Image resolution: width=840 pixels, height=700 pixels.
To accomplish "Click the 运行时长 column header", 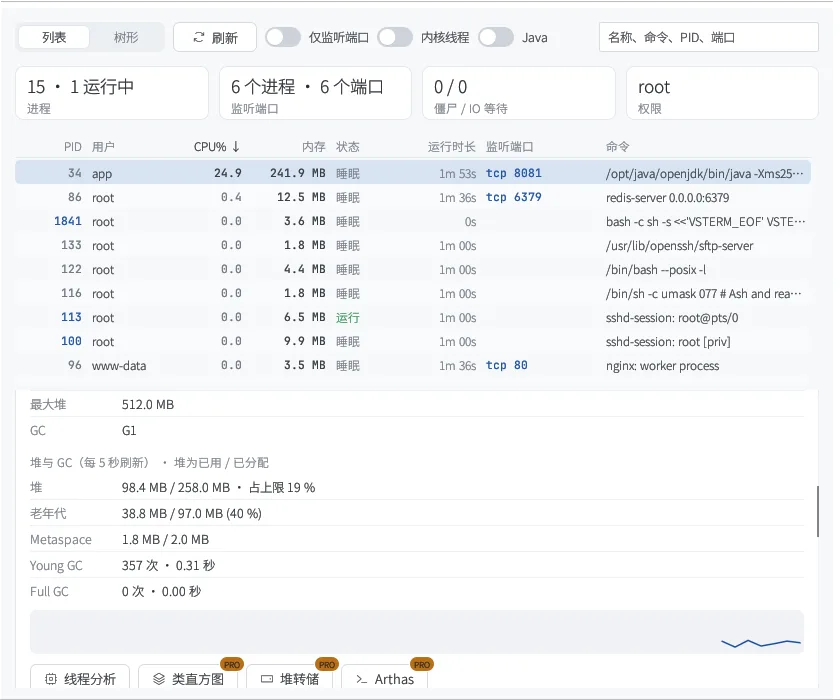I will pyautogui.click(x=452, y=147).
